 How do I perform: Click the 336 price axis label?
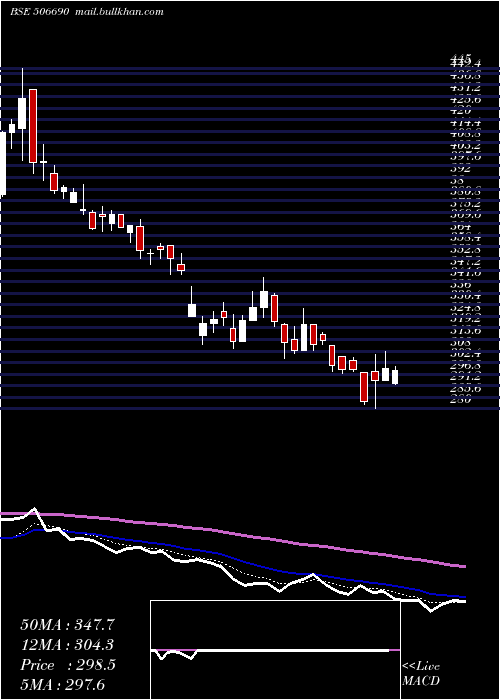pyautogui.click(x=461, y=284)
